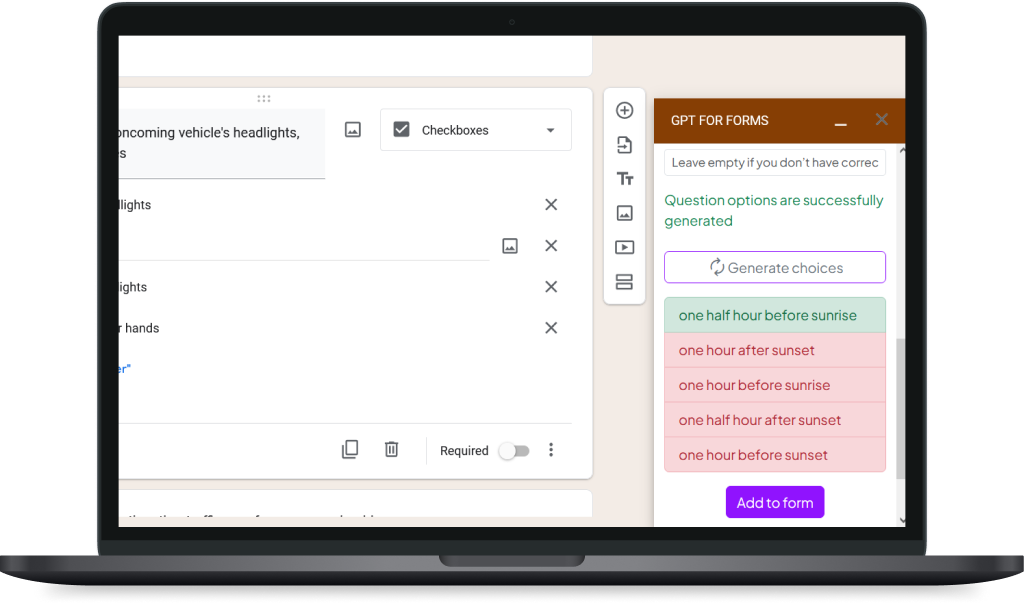Select 'one hour before sunrise' choice
This screenshot has width=1024, height=605.
(775, 385)
